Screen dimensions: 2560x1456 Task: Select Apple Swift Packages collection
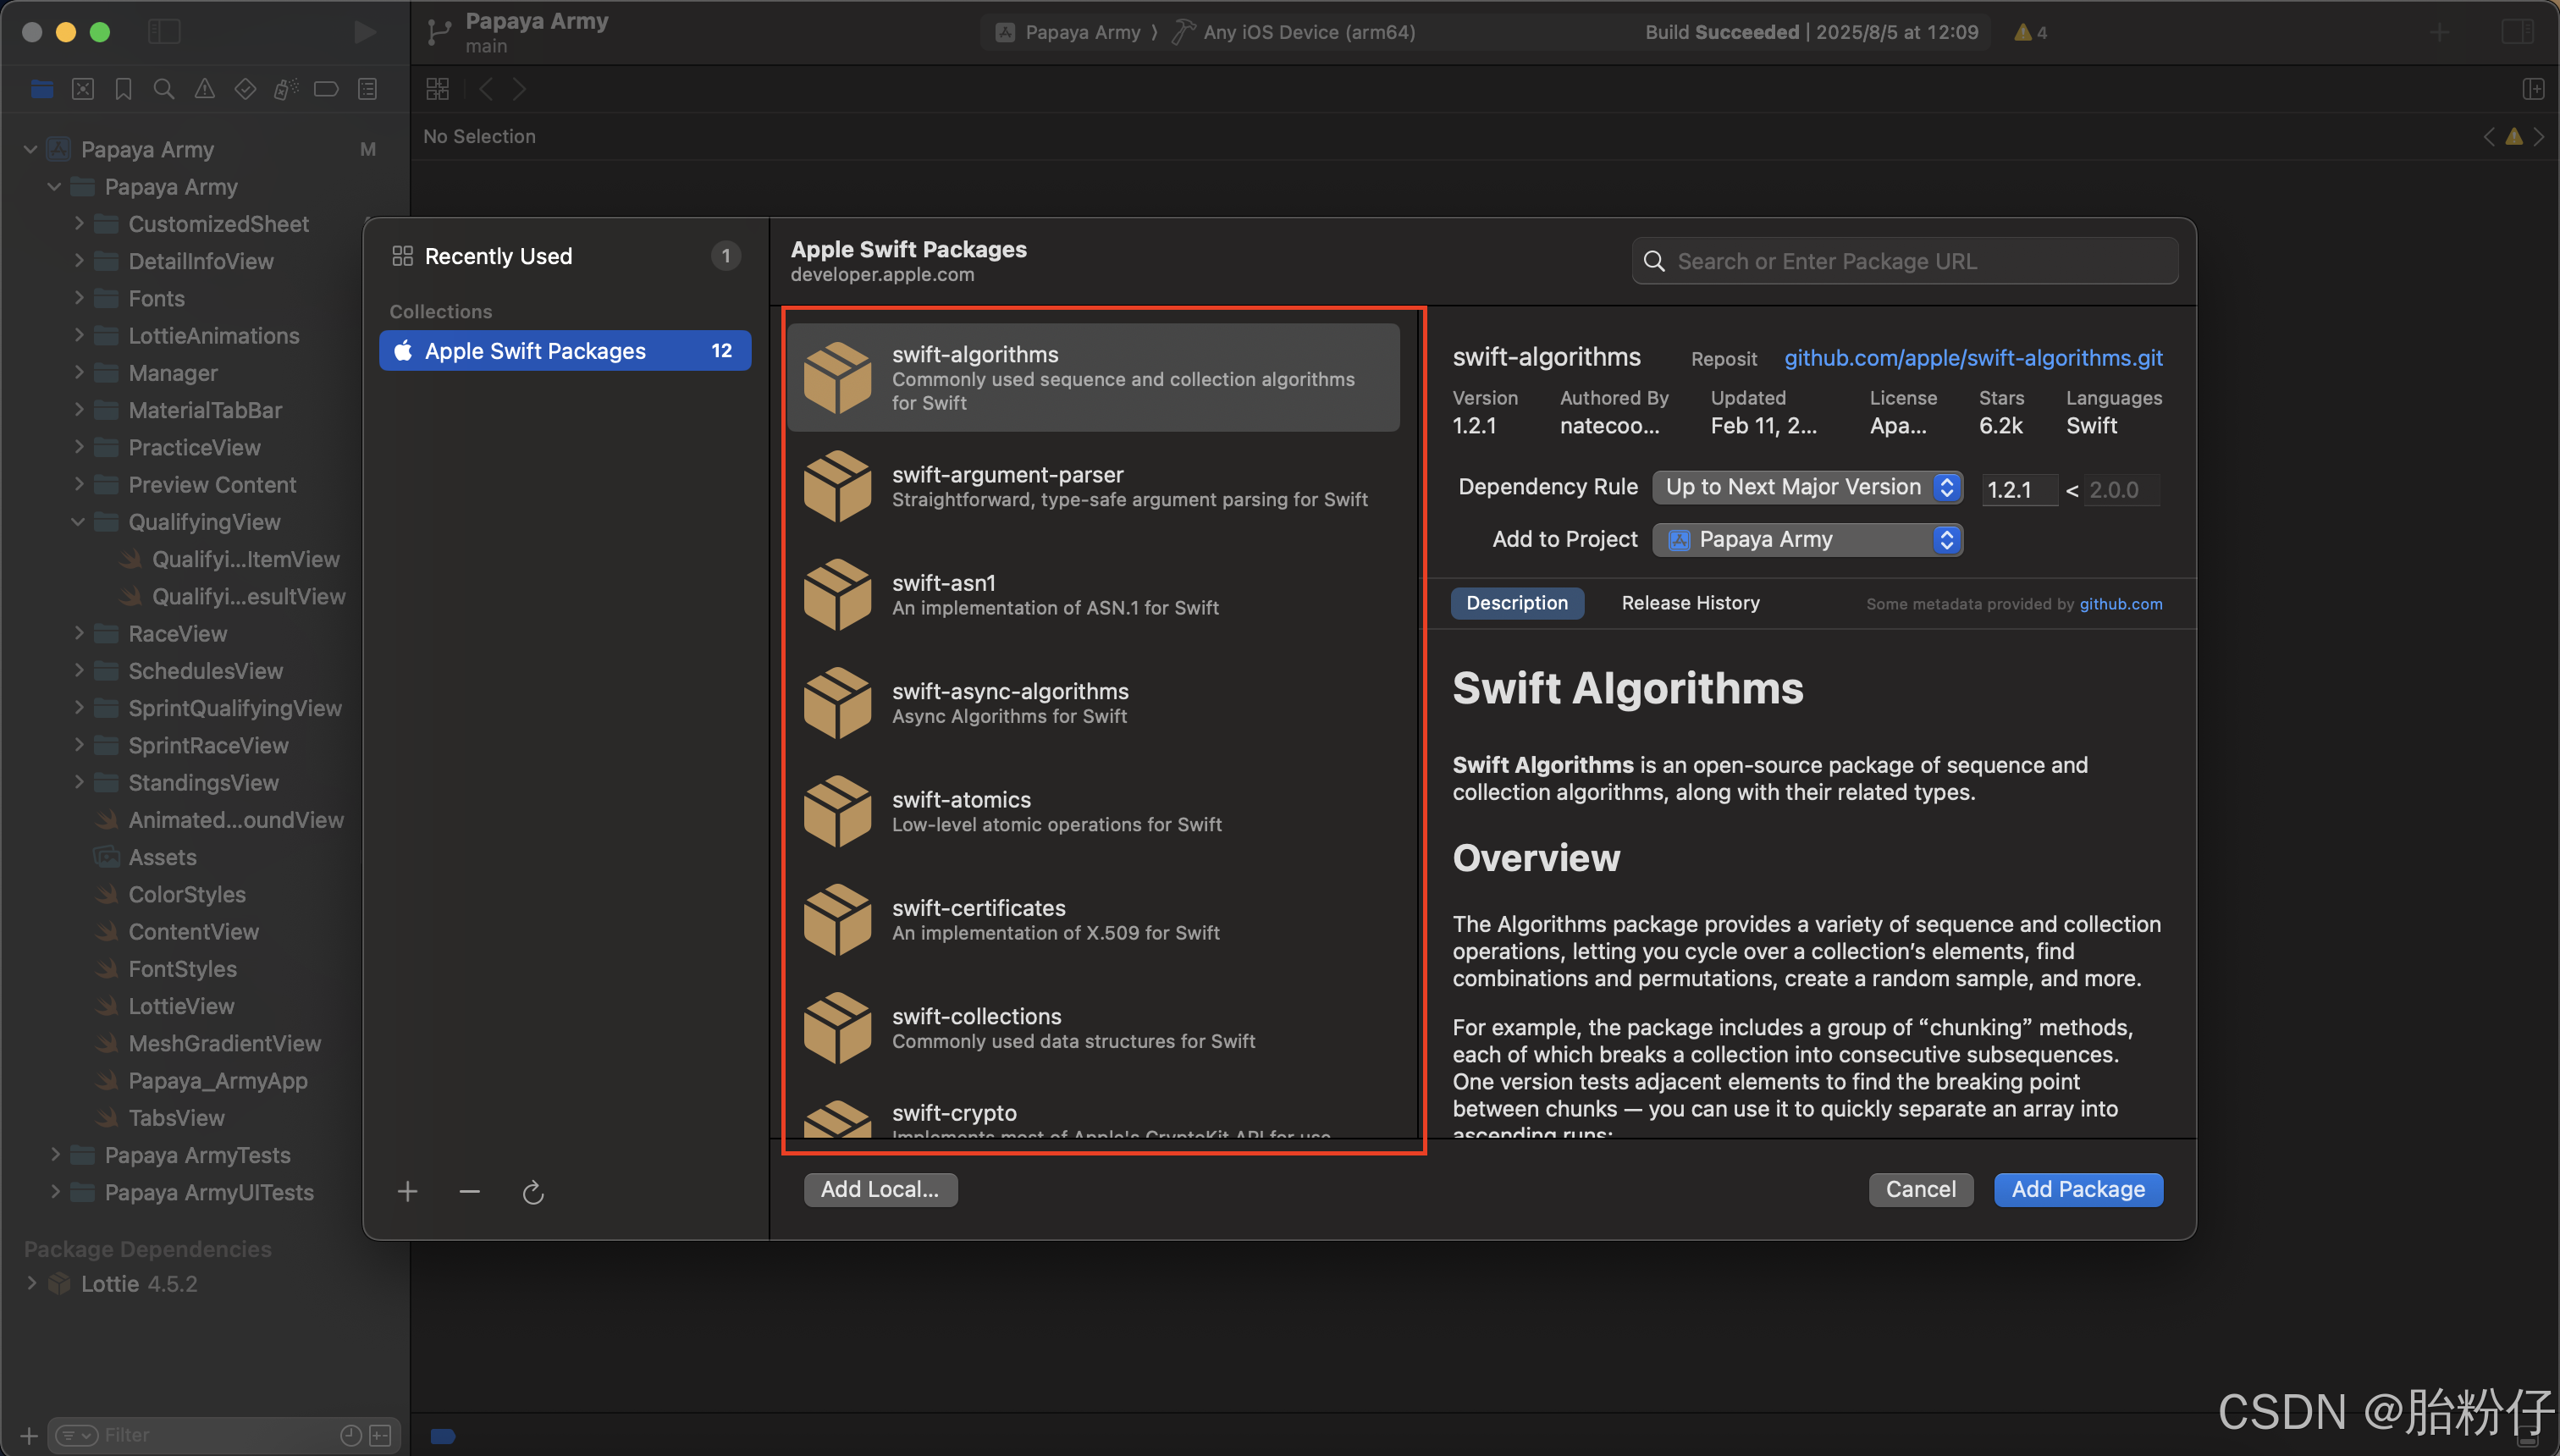click(565, 351)
